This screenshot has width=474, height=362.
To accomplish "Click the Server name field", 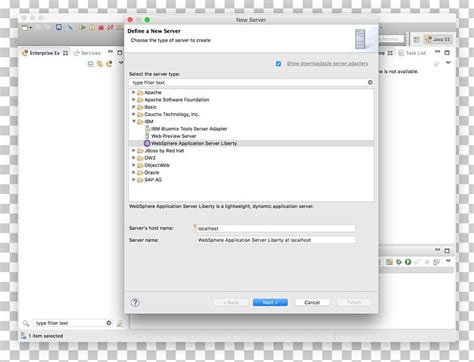I will [x=276, y=240].
